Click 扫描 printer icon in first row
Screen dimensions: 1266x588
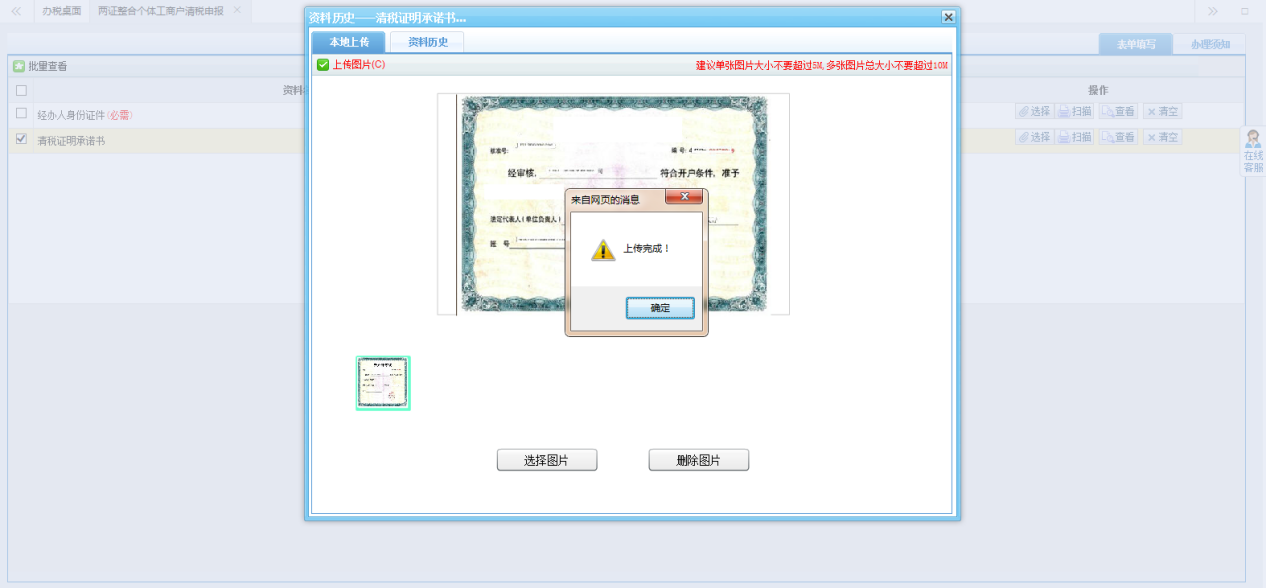coord(1064,112)
